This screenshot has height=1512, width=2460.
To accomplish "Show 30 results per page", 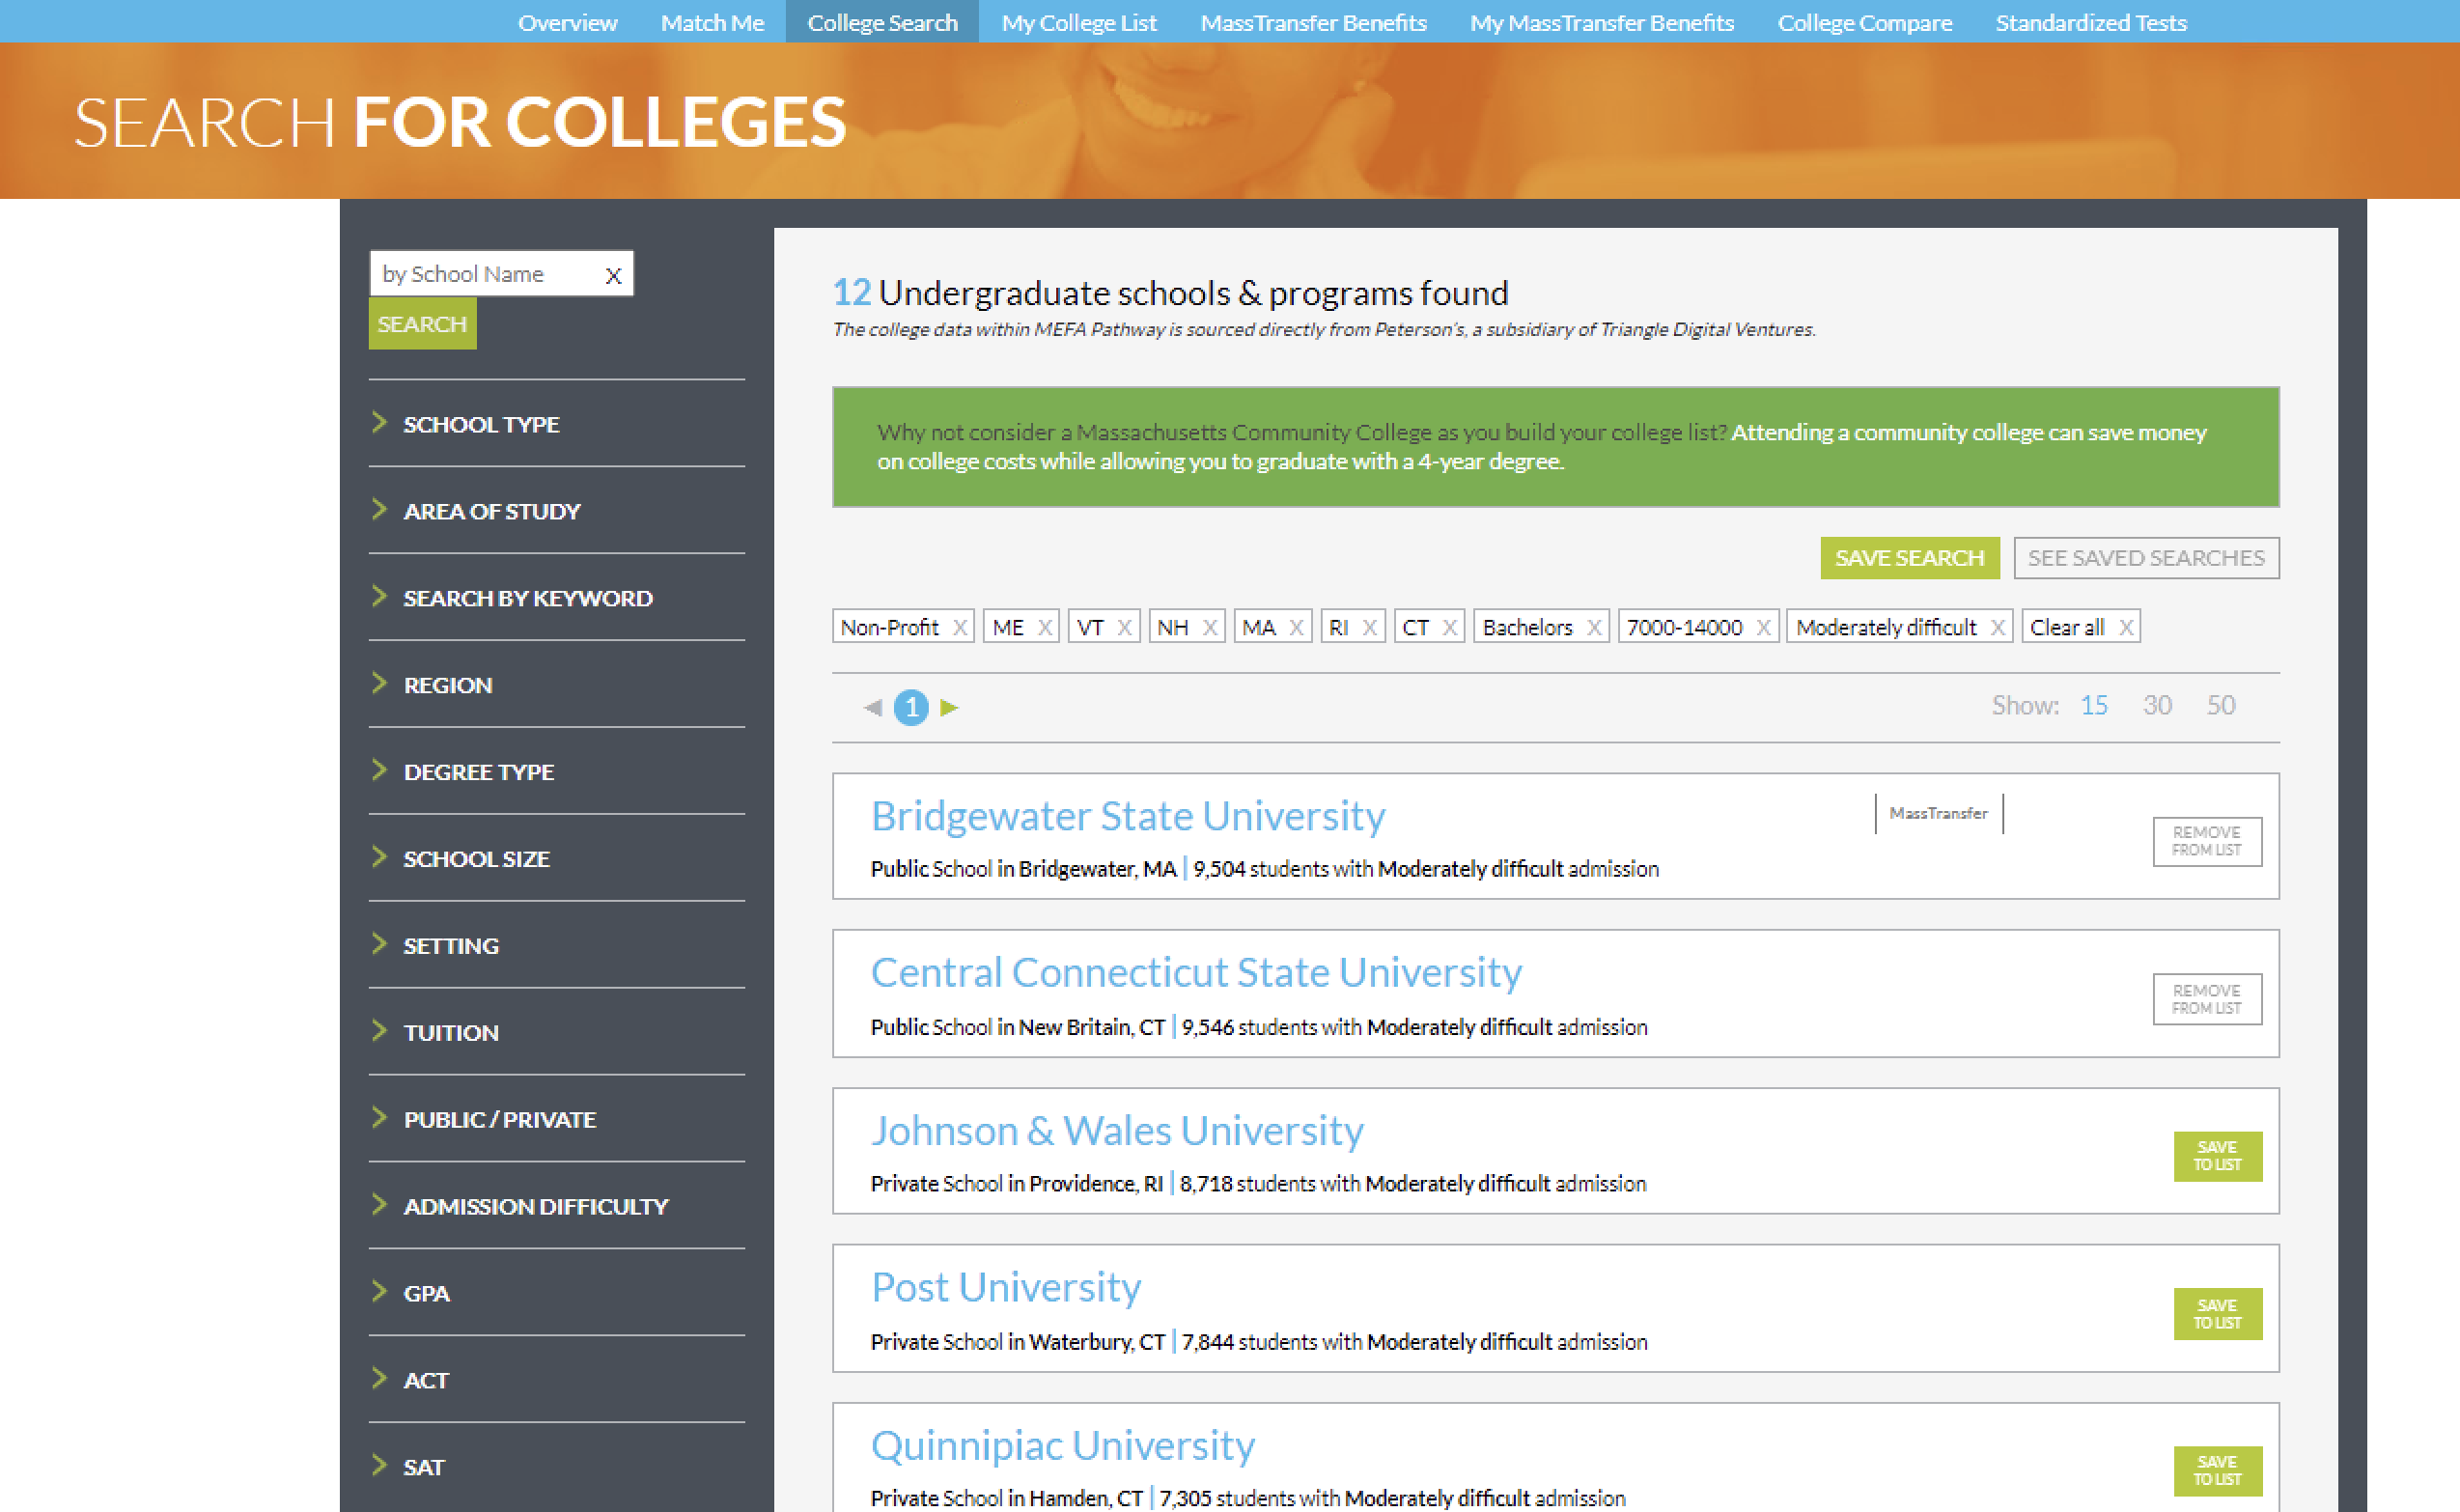I will tap(2156, 705).
